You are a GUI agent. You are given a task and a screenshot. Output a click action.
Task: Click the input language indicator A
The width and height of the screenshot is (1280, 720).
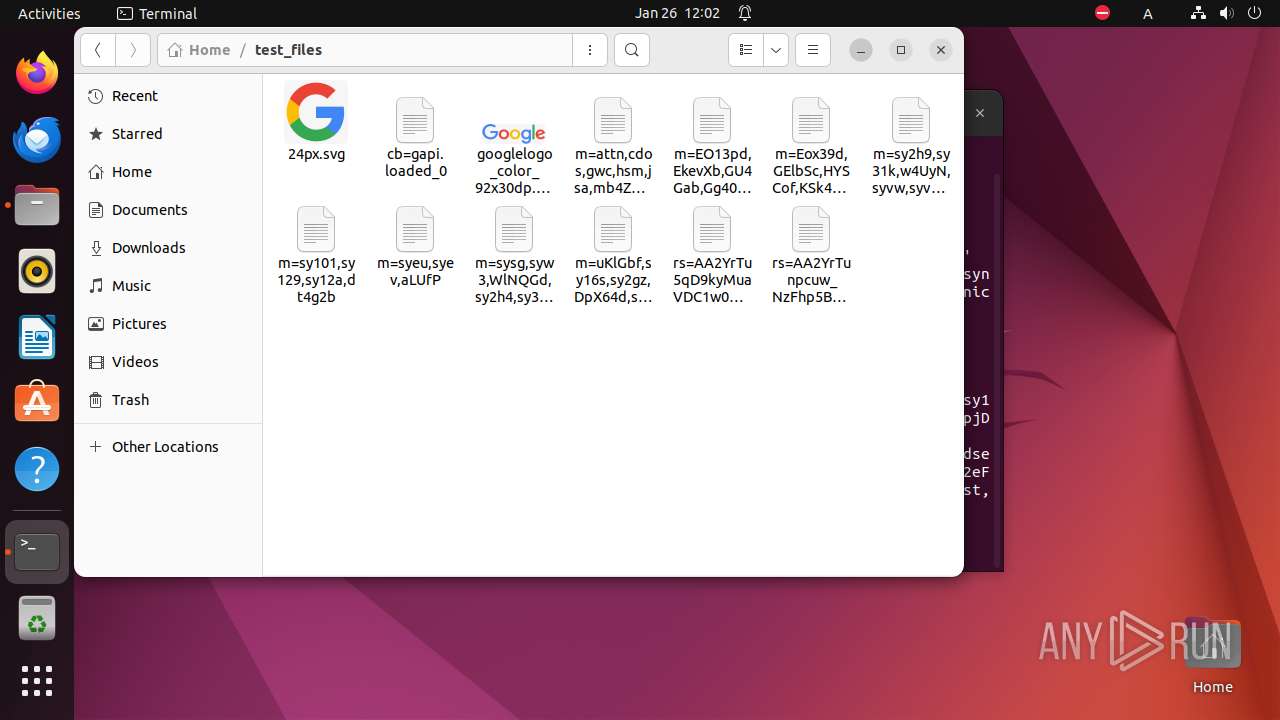point(1148,13)
